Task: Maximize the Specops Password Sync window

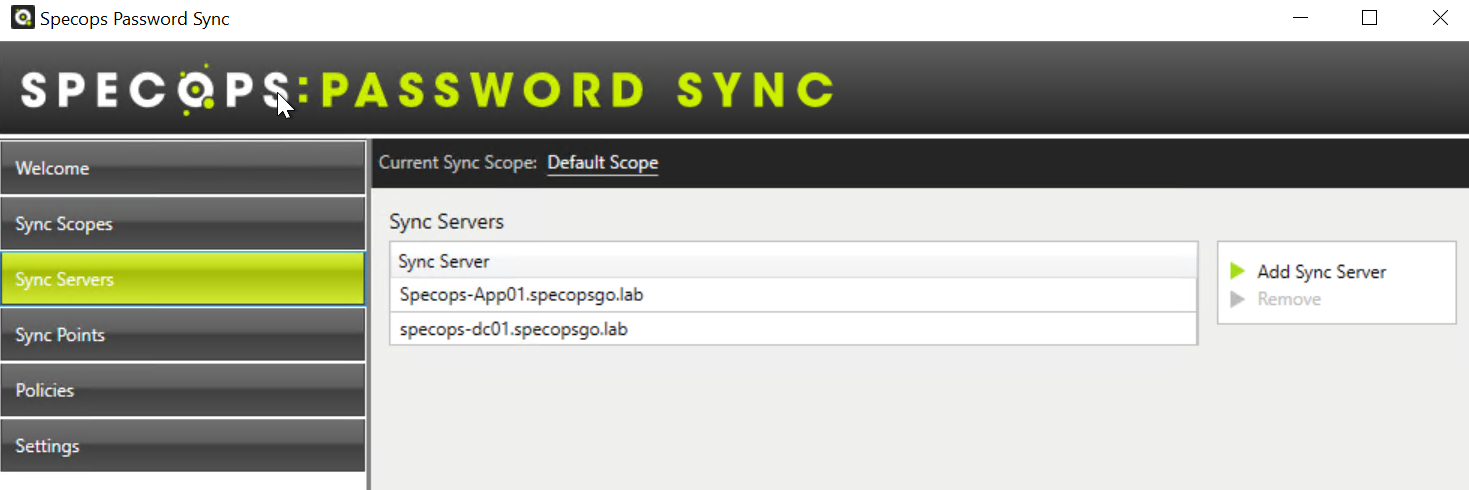Action: (x=1370, y=18)
